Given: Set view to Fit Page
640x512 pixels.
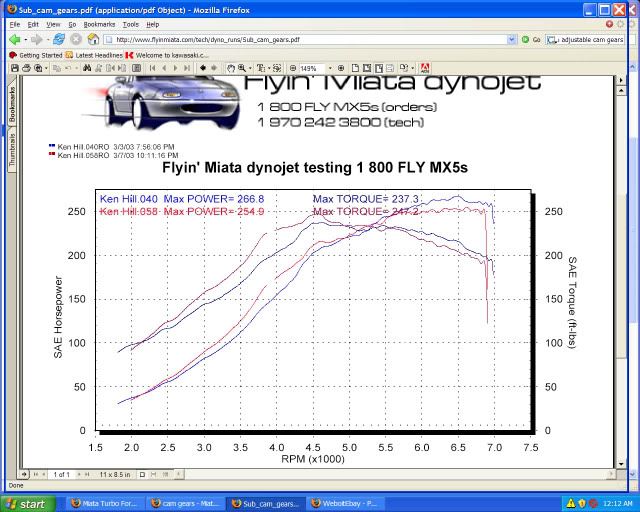Looking at the screenshot, I should (367, 68).
